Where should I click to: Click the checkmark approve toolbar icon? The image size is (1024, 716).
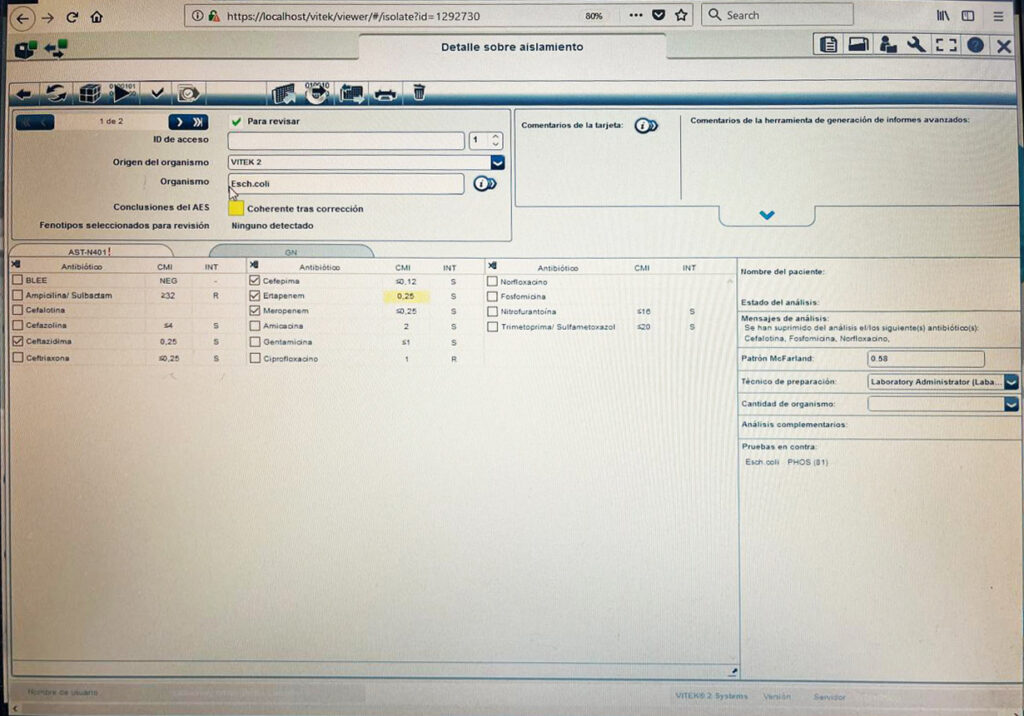coord(157,93)
